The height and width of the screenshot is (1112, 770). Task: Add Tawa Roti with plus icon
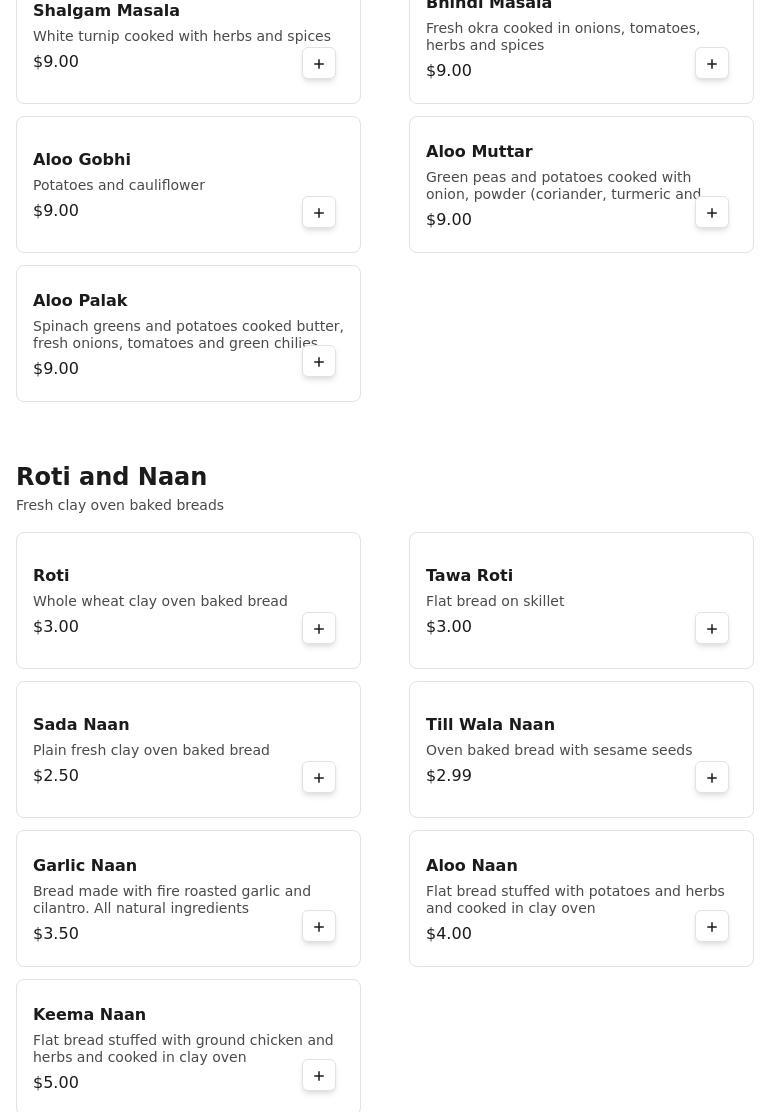(712, 629)
